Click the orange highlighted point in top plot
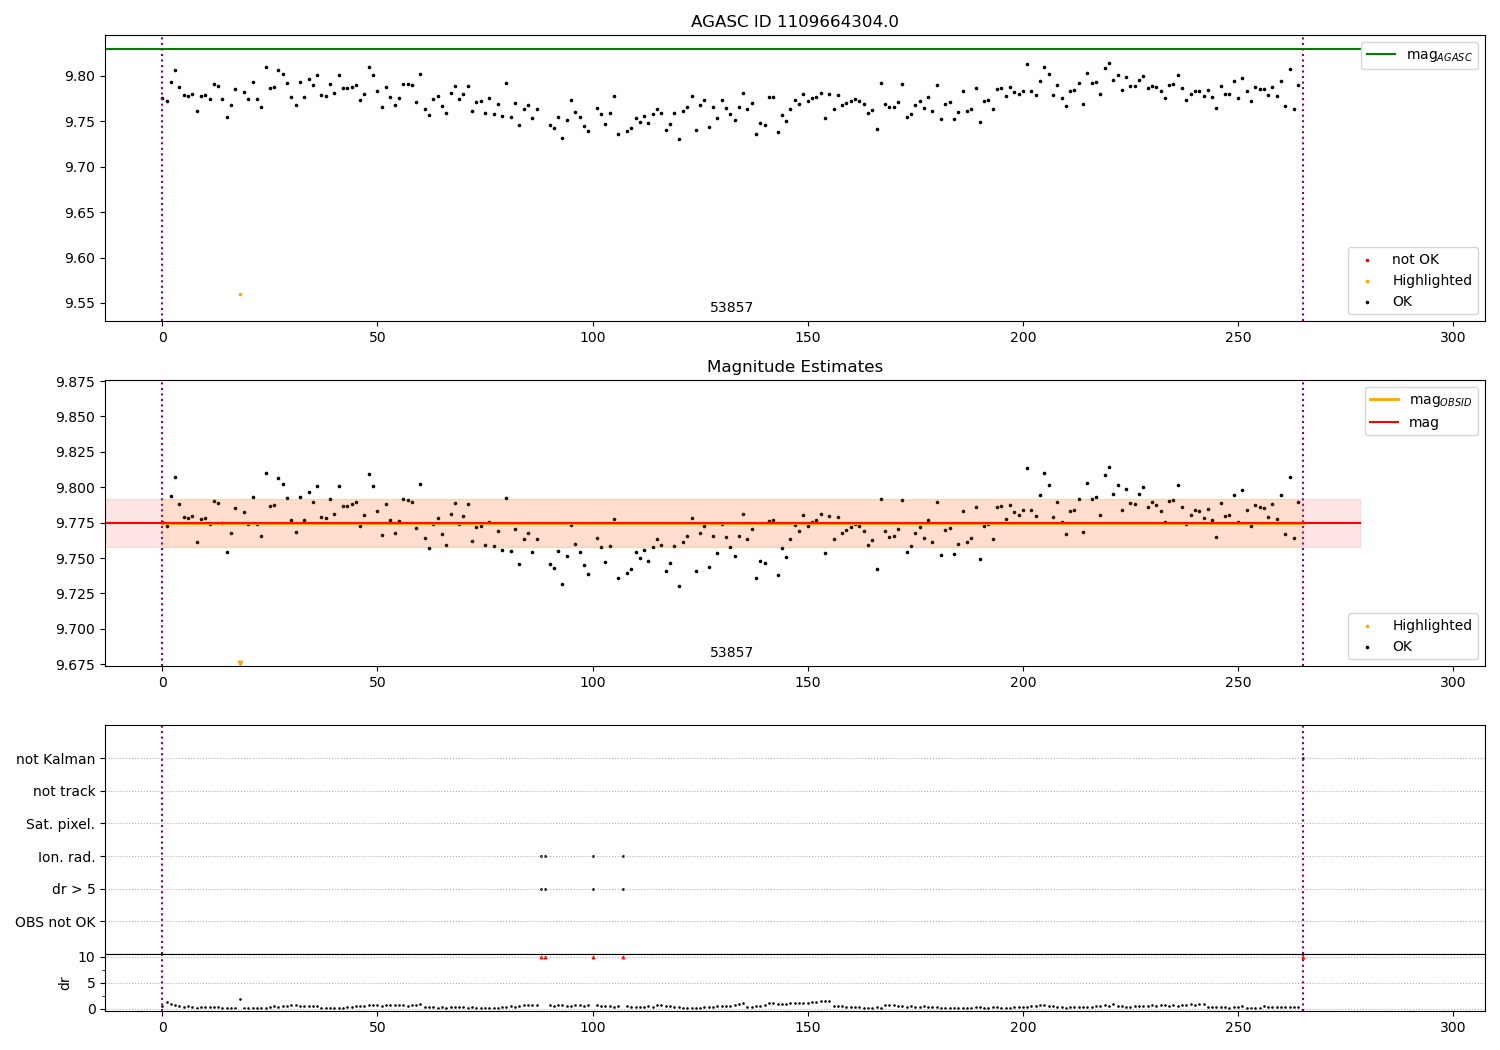 pyautogui.click(x=240, y=294)
